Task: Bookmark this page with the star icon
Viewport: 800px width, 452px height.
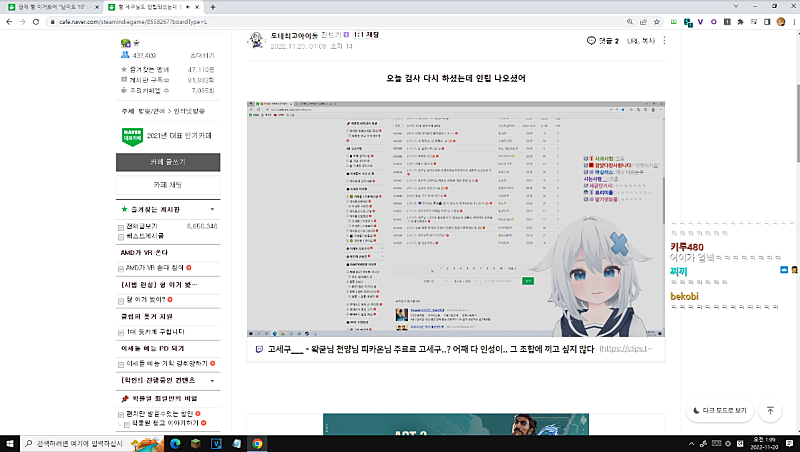Action: click(657, 22)
